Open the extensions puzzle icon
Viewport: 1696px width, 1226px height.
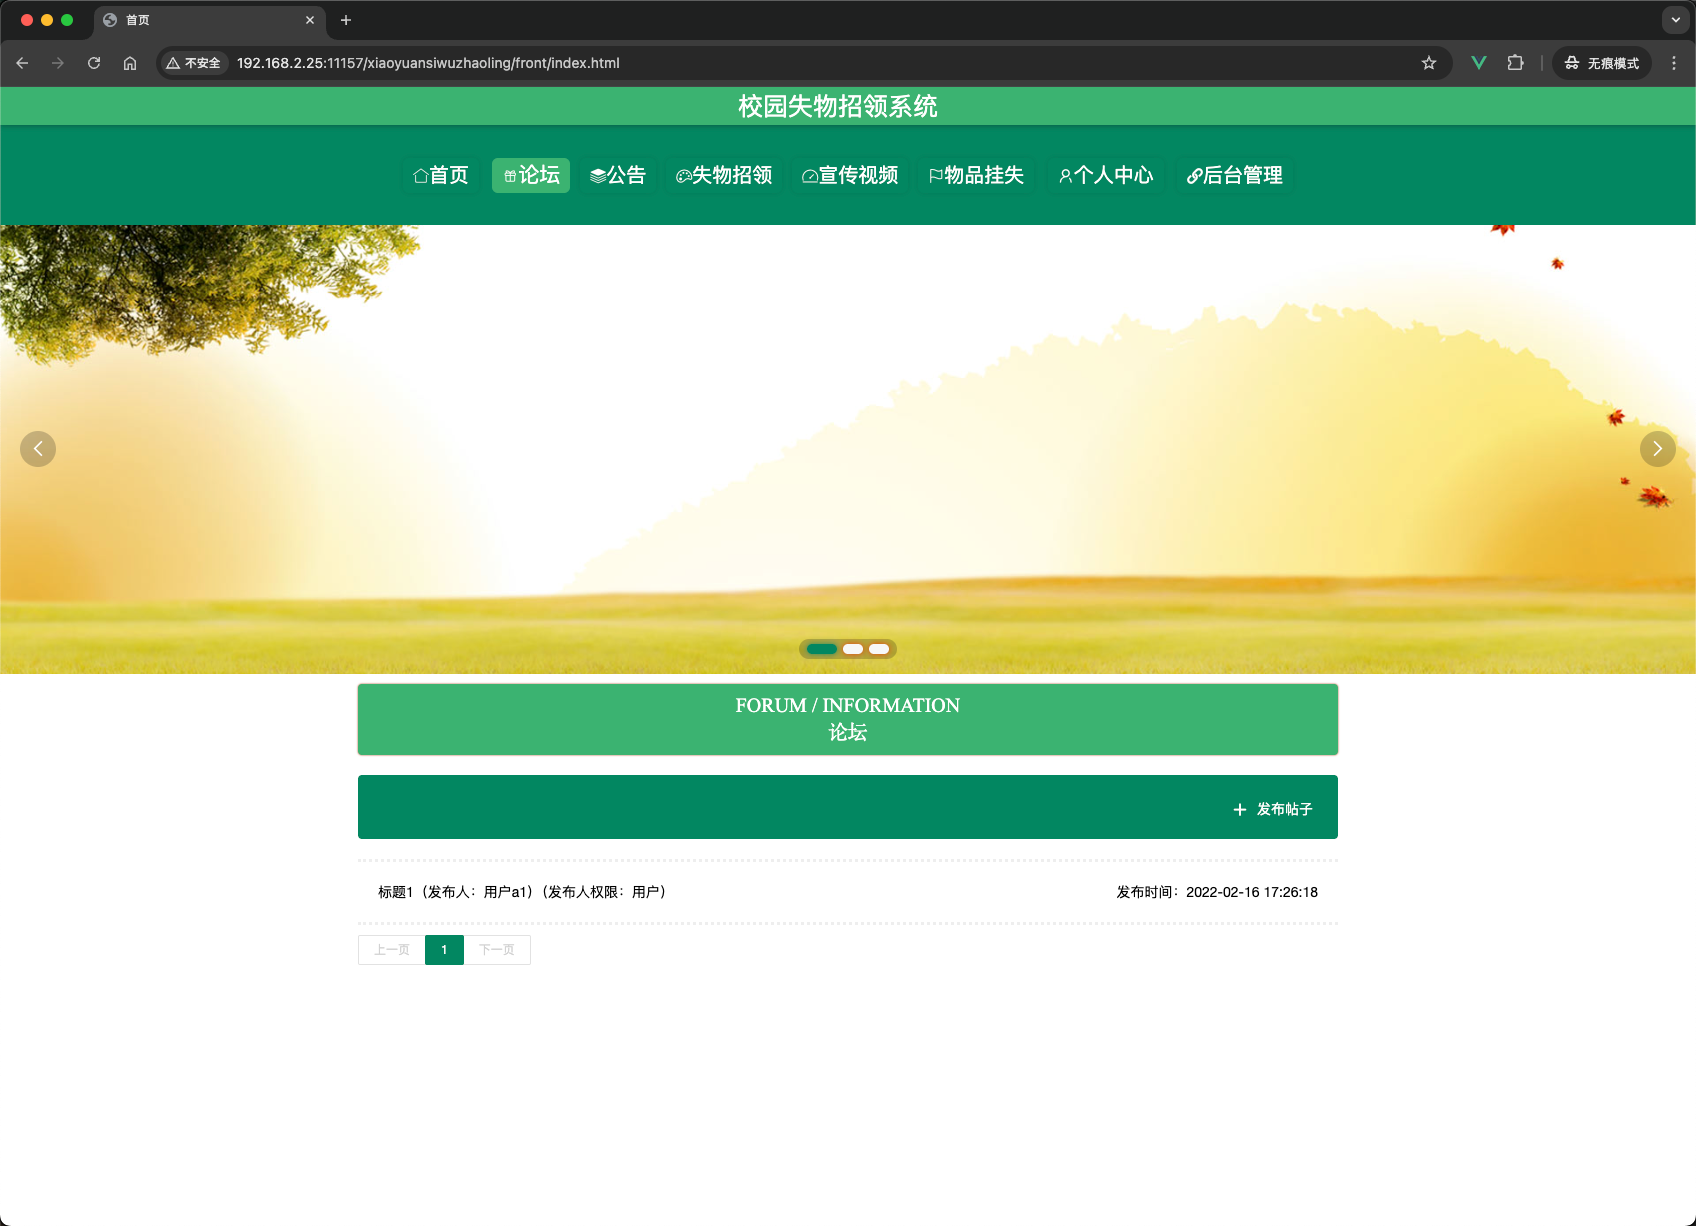(1516, 63)
